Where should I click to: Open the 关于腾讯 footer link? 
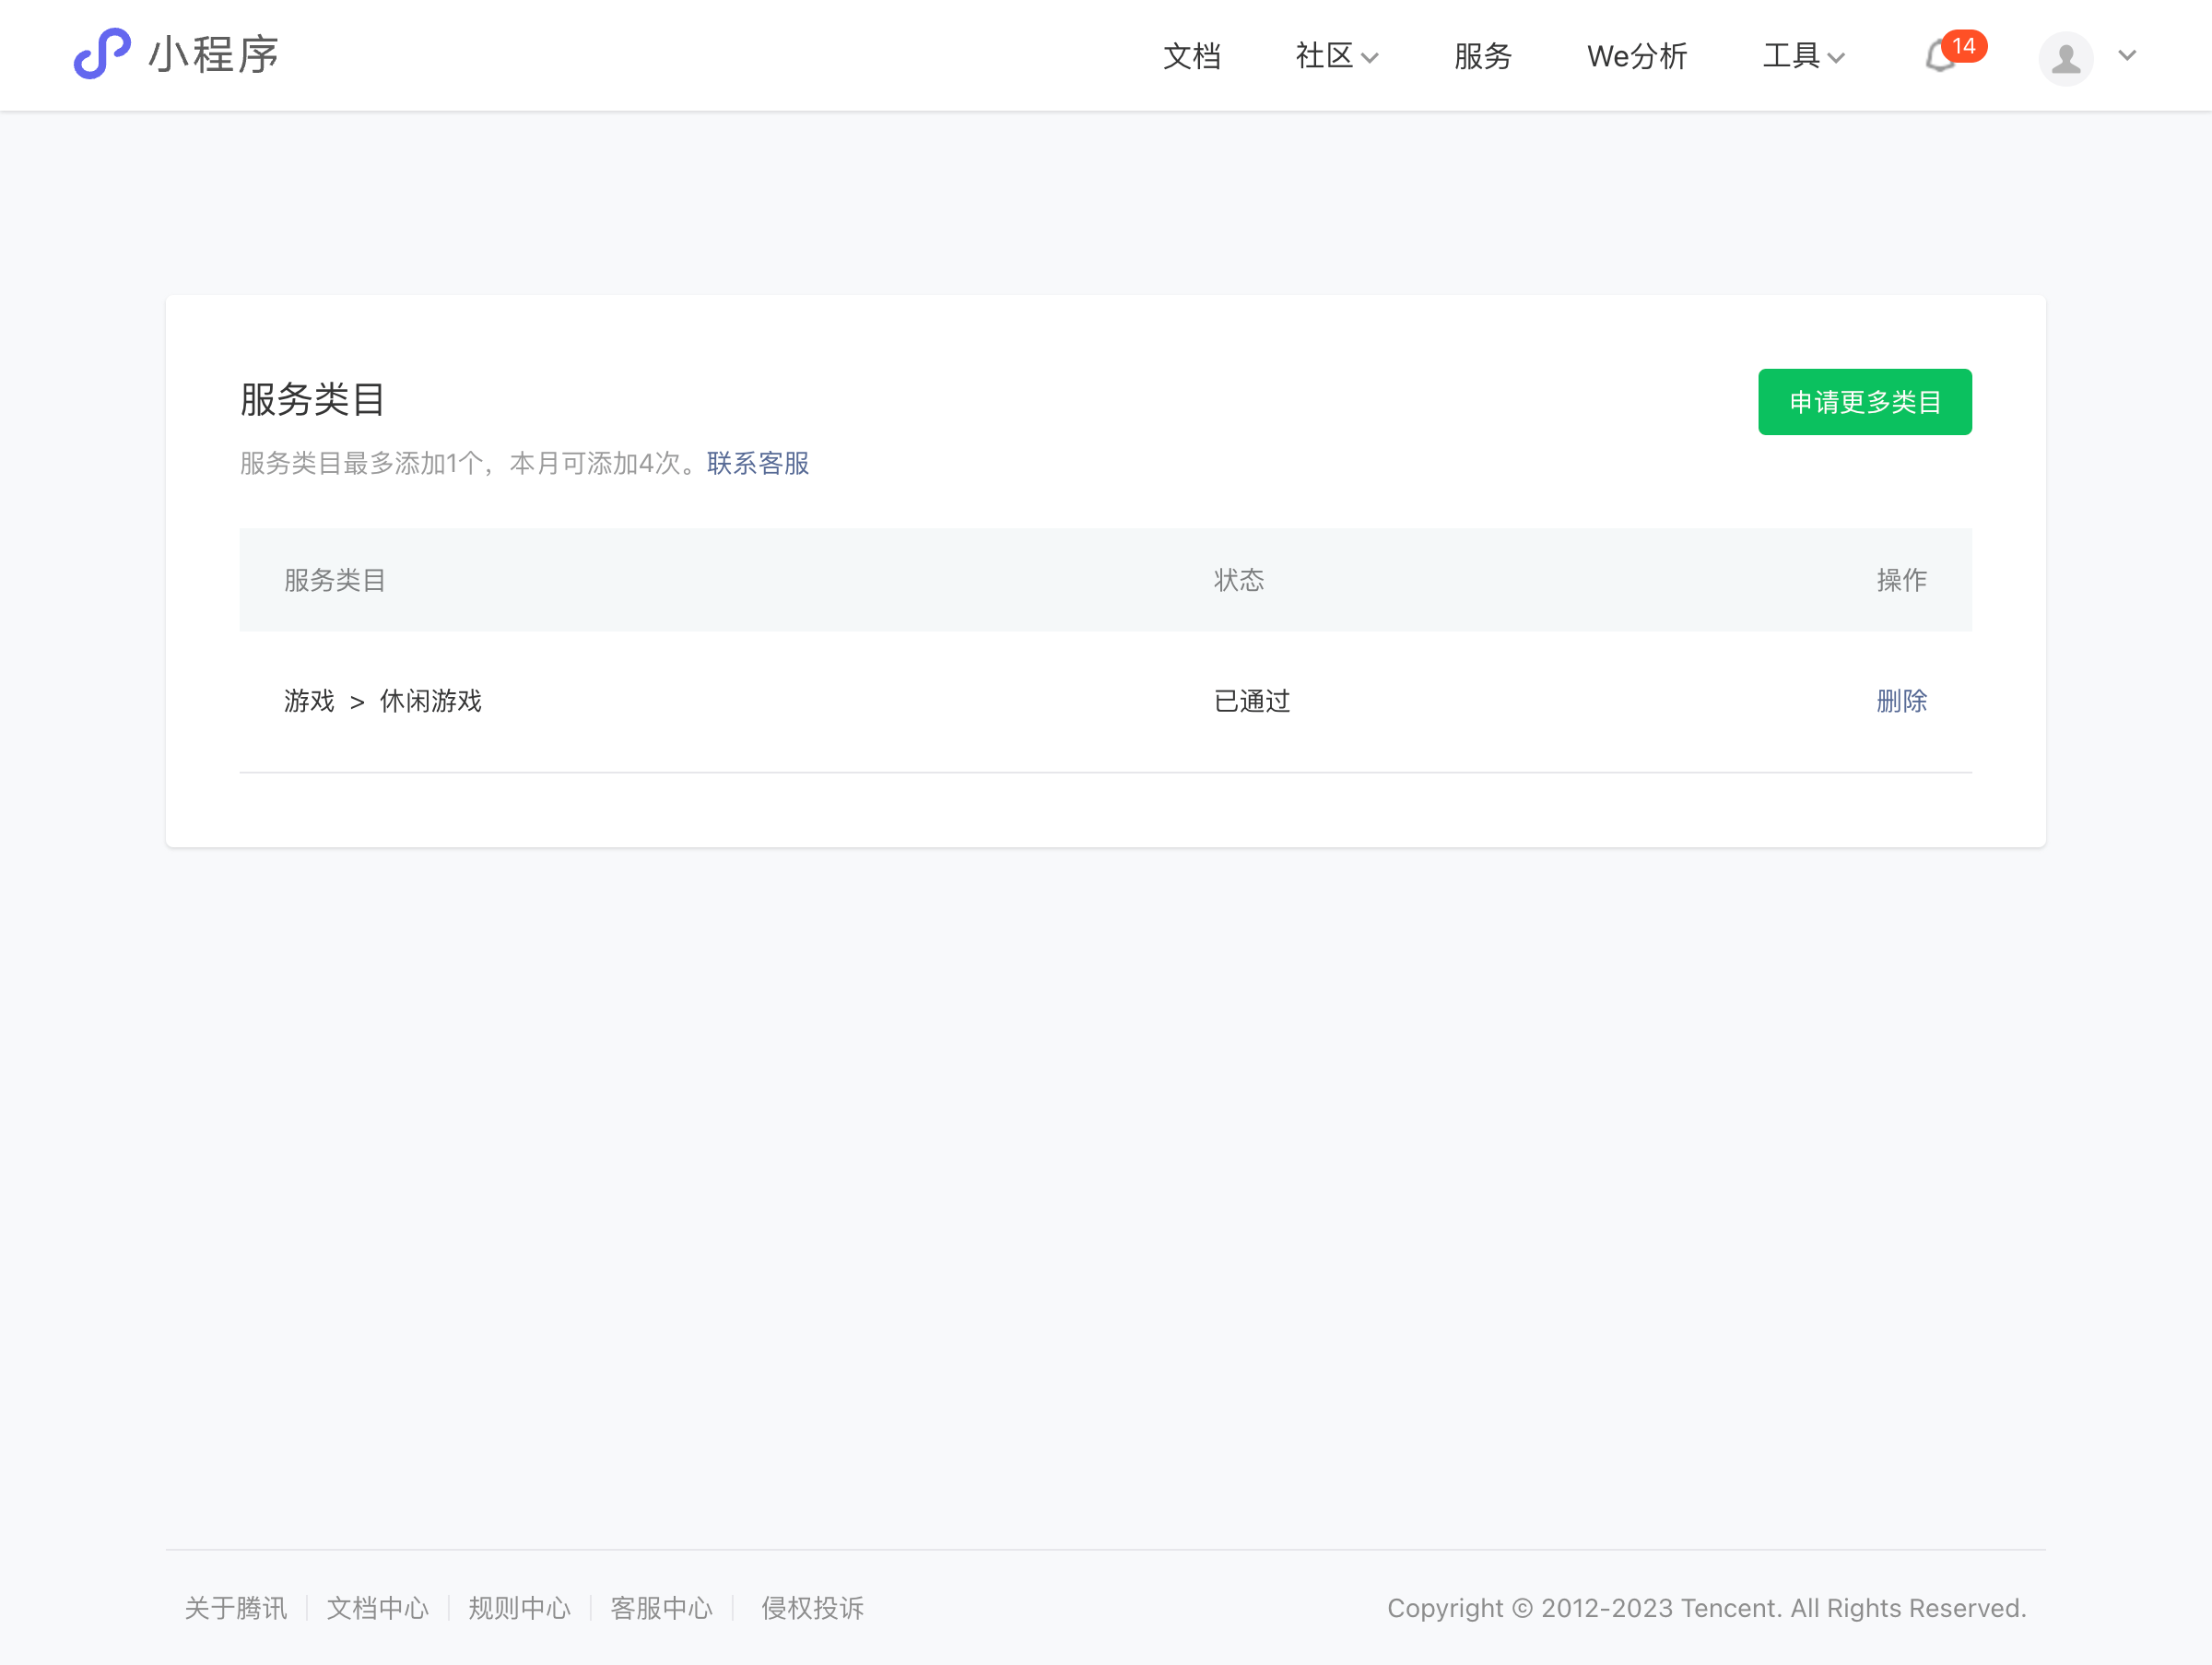tap(236, 1608)
